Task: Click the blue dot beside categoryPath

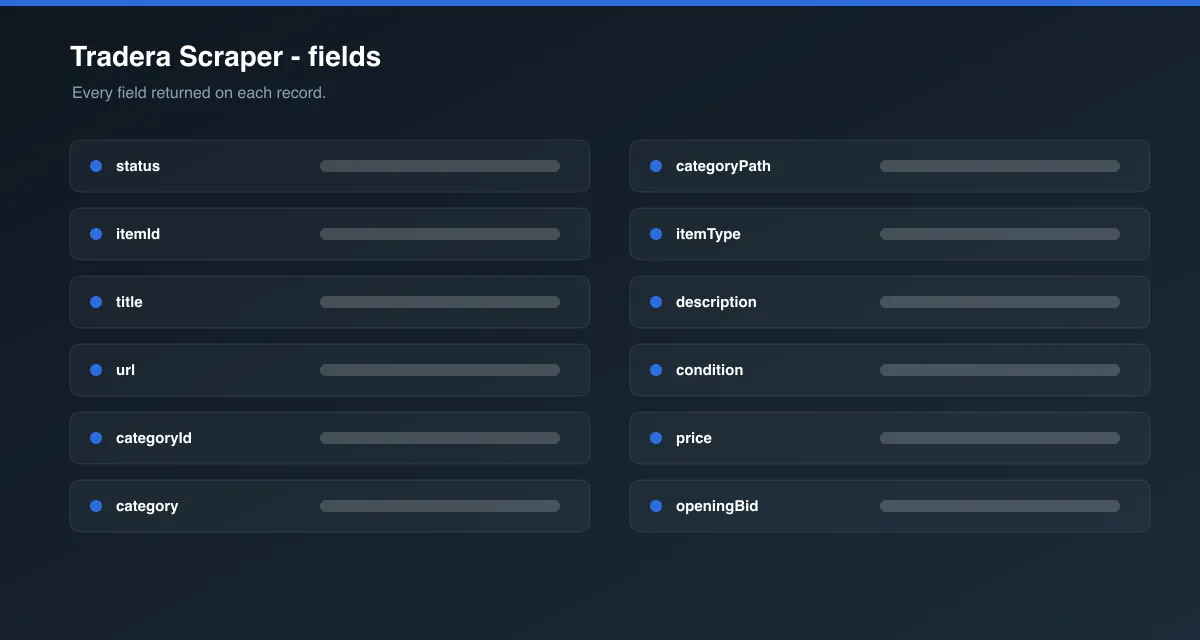Action: pos(656,166)
